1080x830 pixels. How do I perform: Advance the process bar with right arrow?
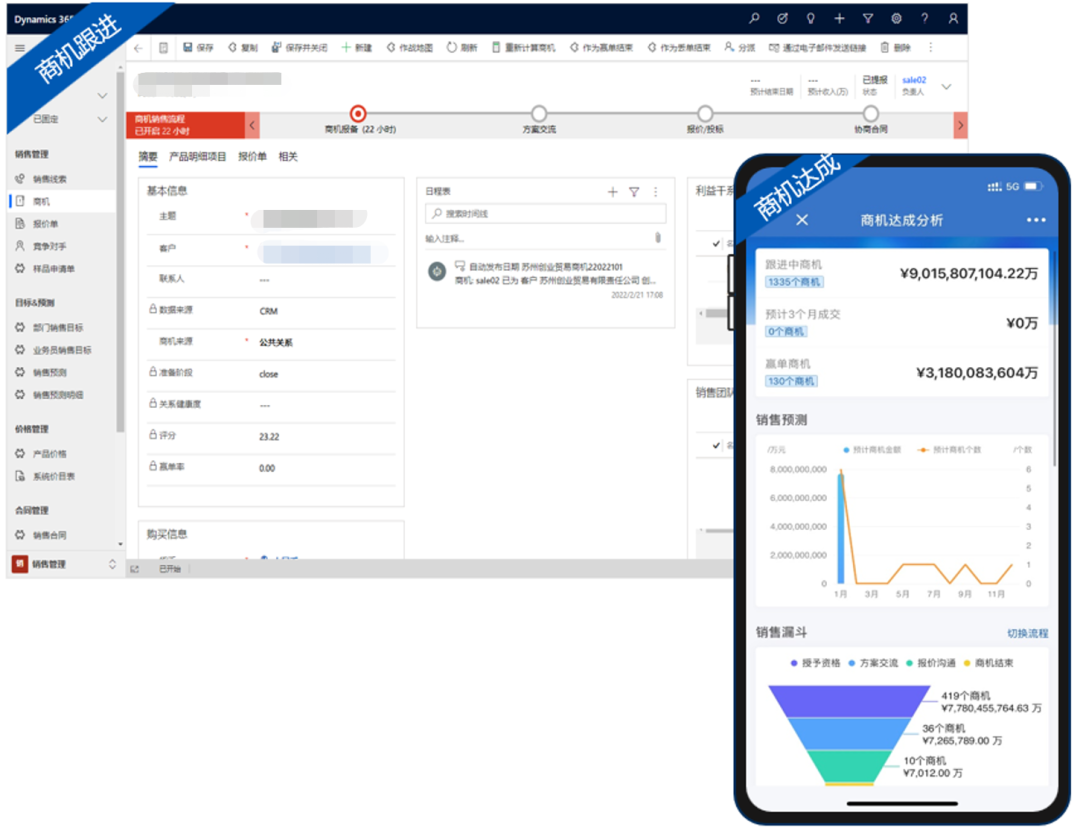click(960, 125)
